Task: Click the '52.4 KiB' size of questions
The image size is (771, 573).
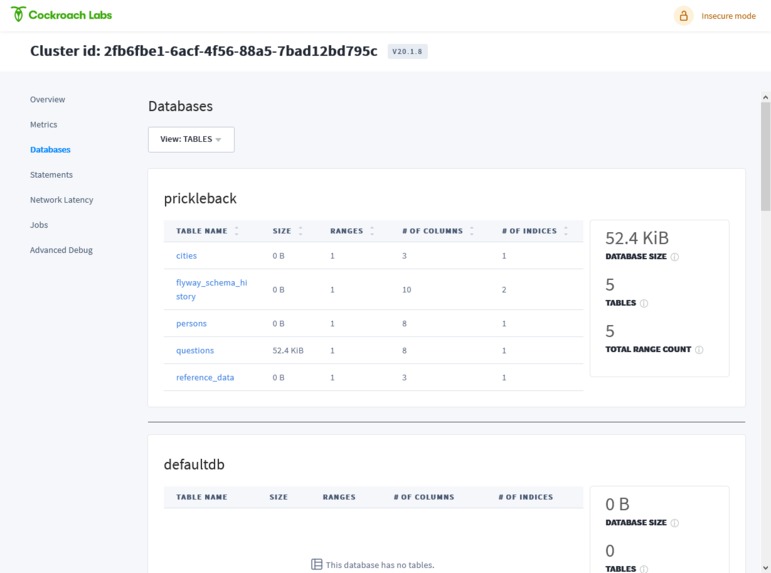Action: [x=288, y=351]
